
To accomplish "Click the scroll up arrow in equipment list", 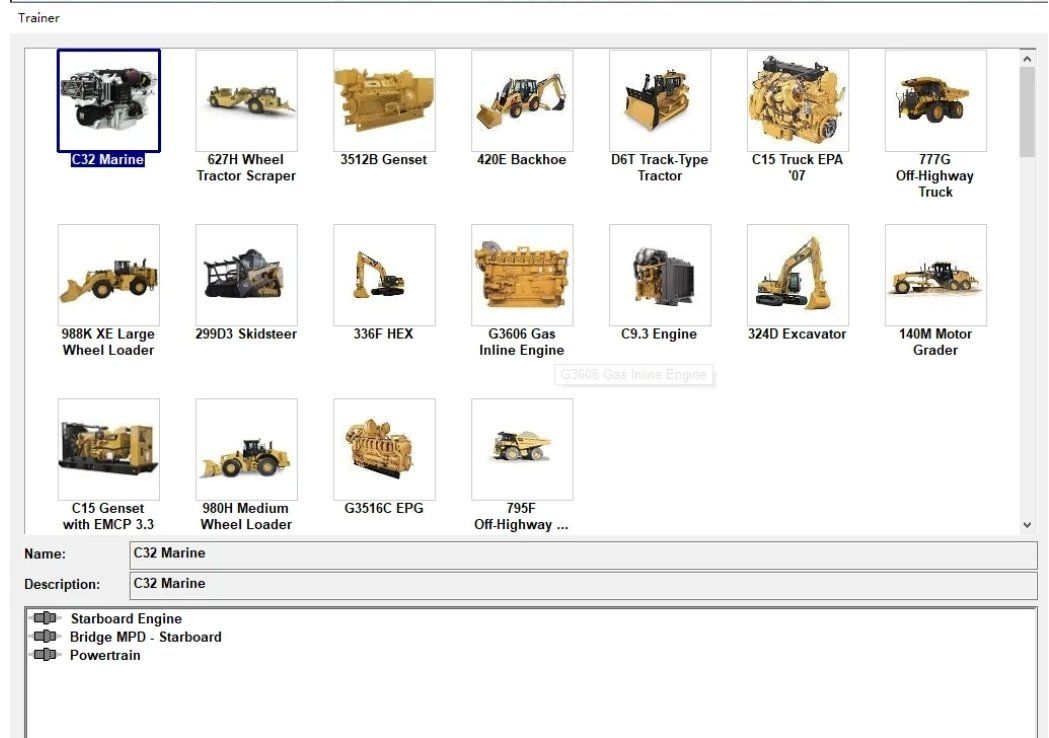I will click(x=1027, y=59).
